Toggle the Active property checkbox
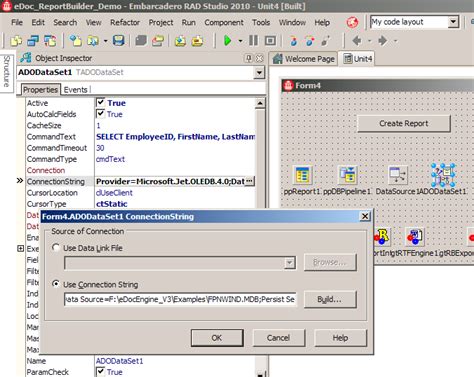The height and width of the screenshot is (377, 474). click(x=100, y=102)
